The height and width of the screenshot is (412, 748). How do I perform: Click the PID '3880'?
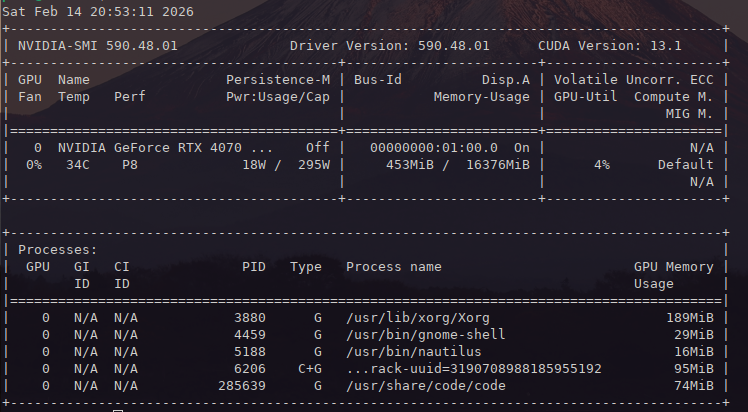click(250, 318)
